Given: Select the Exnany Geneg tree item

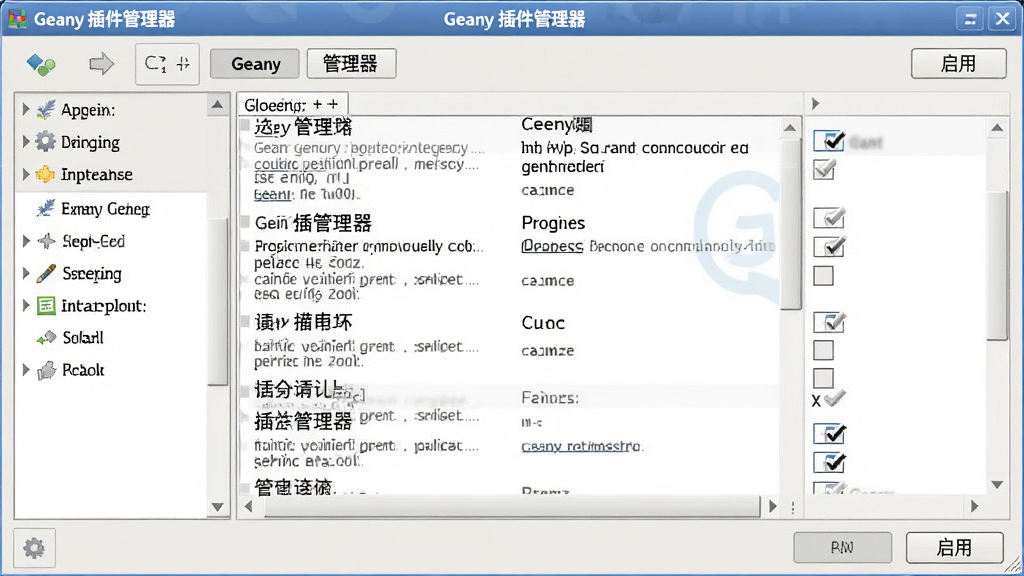Looking at the screenshot, I should (x=111, y=208).
